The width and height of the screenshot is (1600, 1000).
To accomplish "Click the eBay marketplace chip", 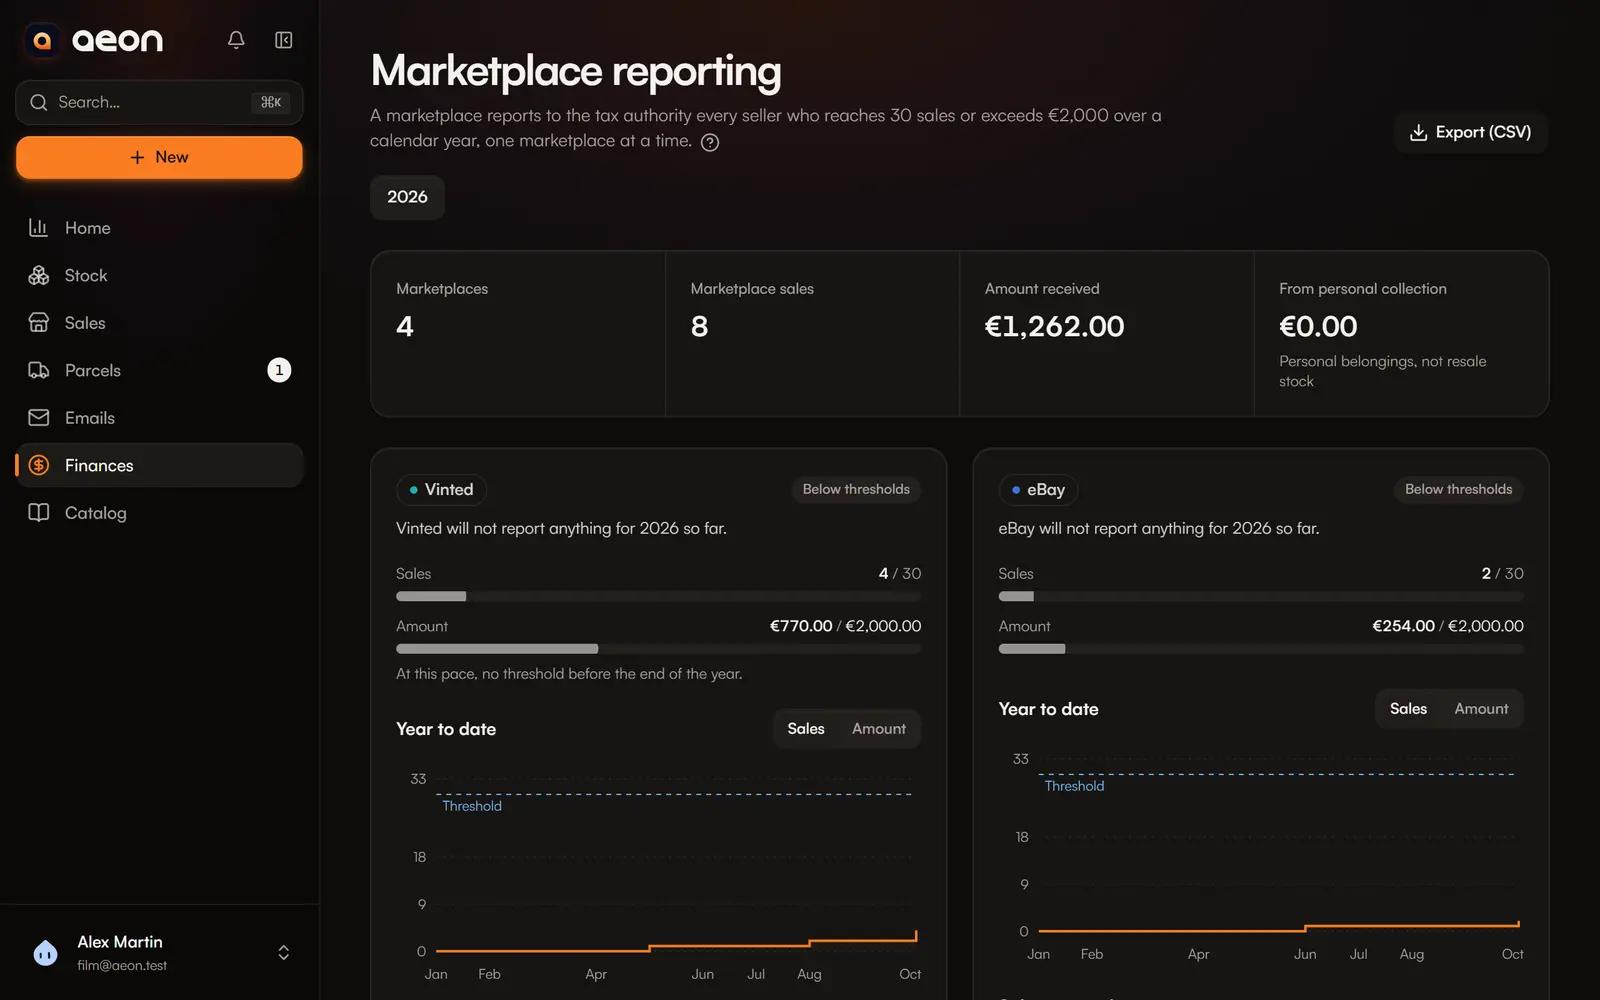I will pos(1038,489).
